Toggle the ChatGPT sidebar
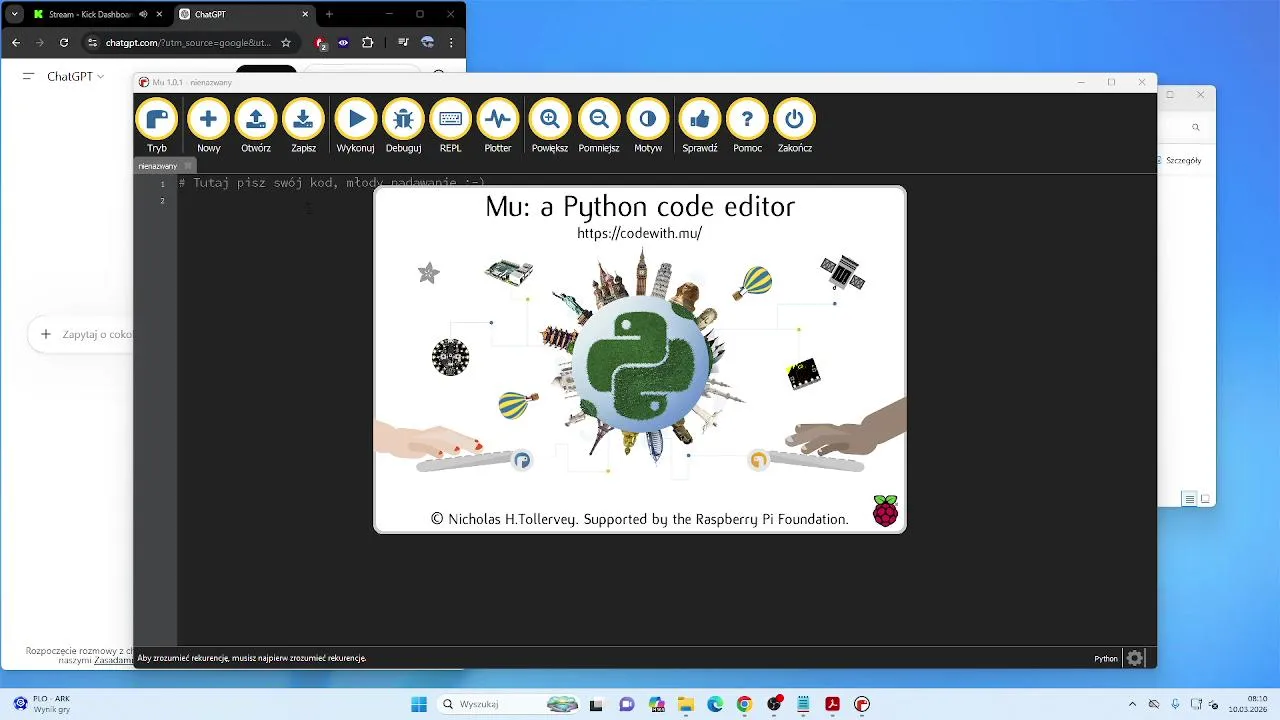 pos(28,76)
